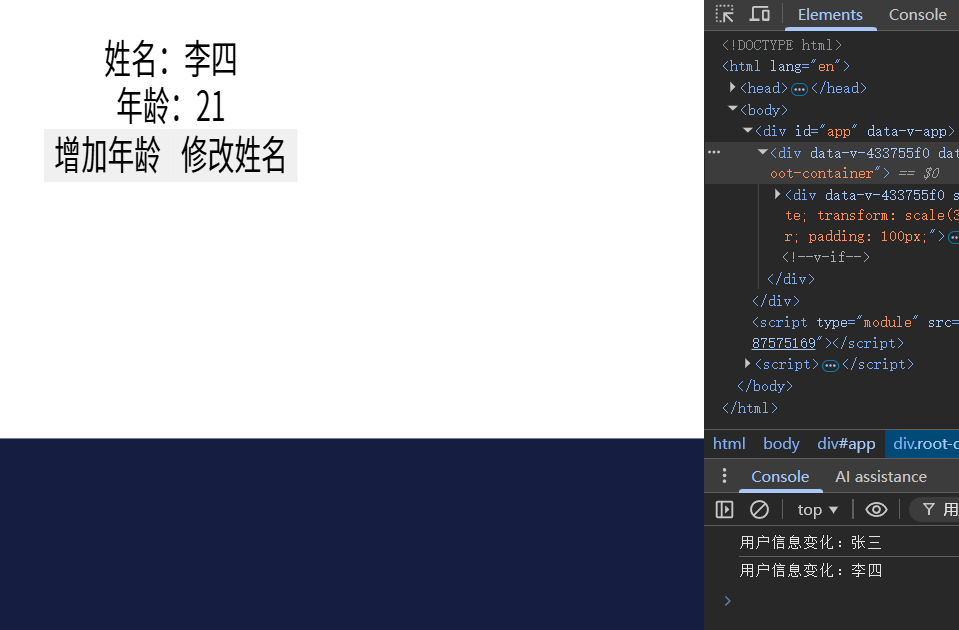The height and width of the screenshot is (630, 959).
Task: Collapse the body element node
Action: coord(733,109)
